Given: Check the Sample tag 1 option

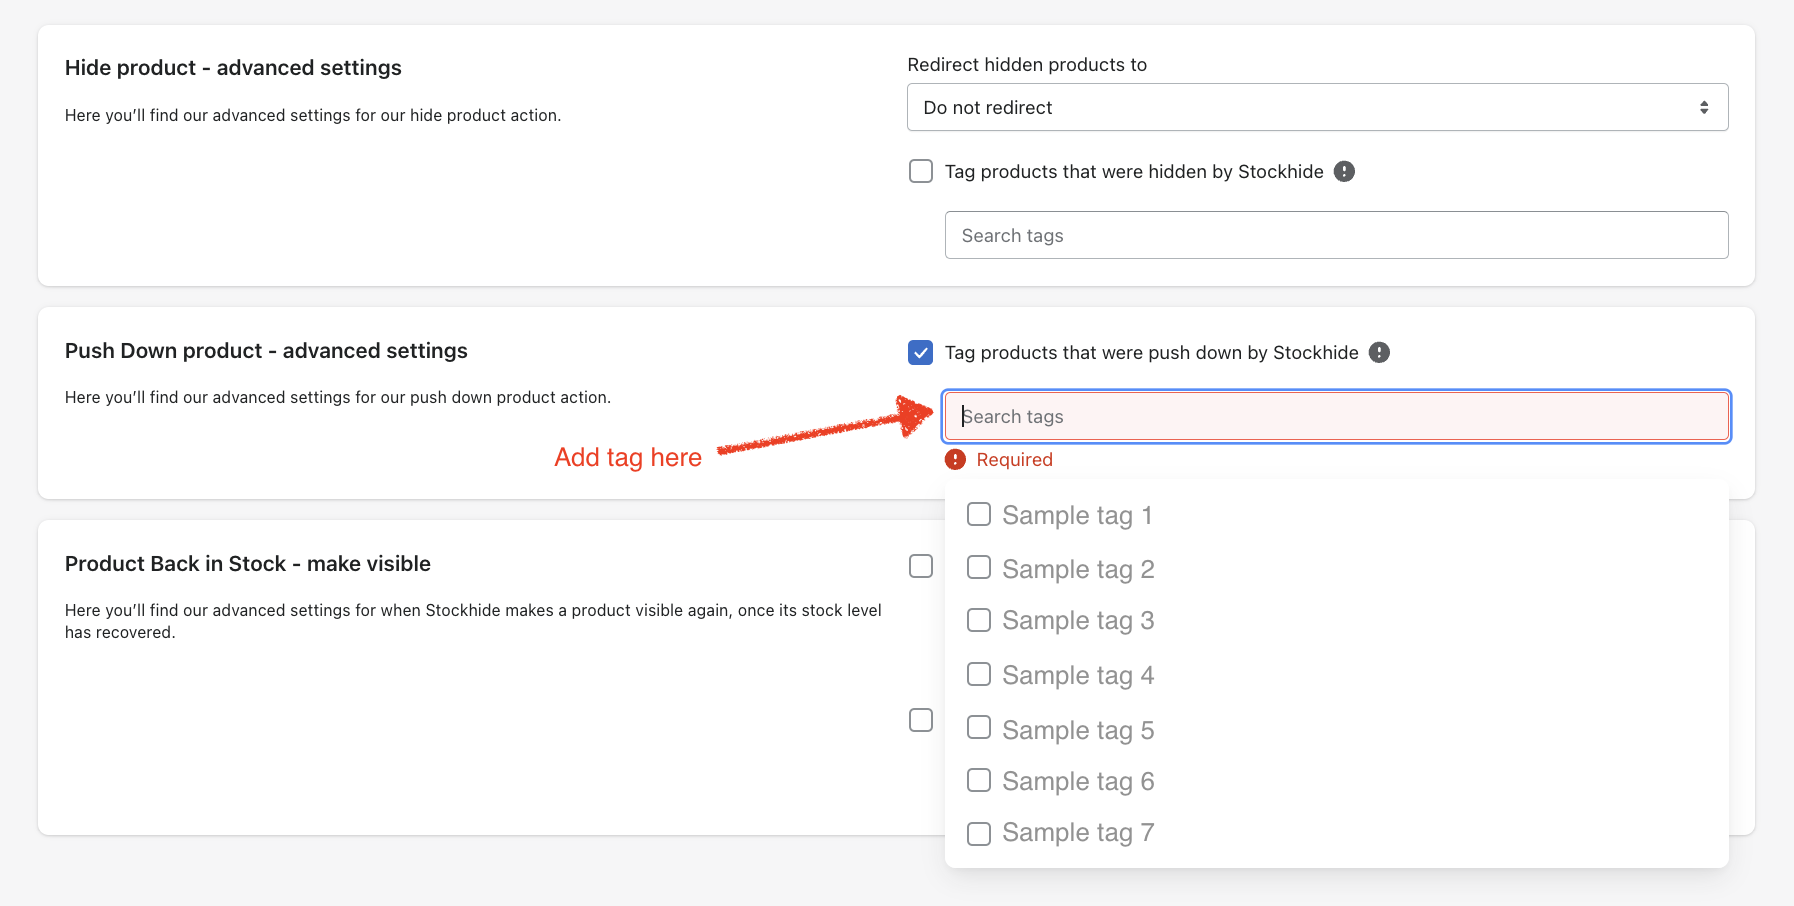Looking at the screenshot, I should (x=979, y=515).
